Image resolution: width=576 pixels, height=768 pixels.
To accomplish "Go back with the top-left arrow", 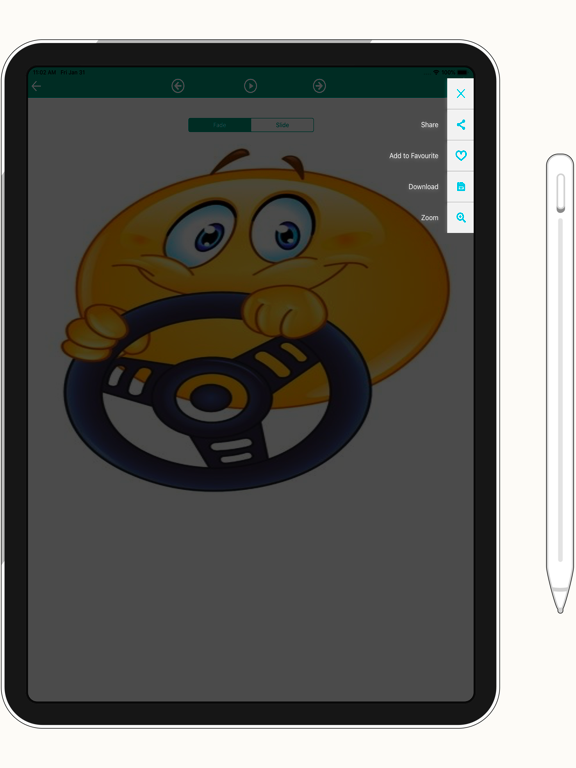I will (x=36, y=86).
